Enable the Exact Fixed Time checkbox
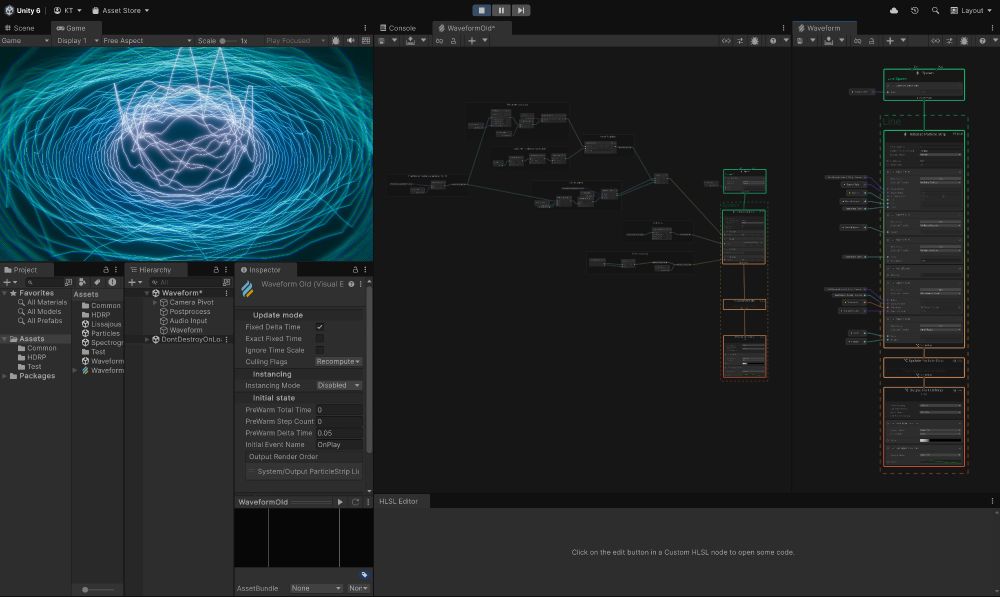Screen dimensions: 1000x597 pyautogui.click(x=320, y=339)
